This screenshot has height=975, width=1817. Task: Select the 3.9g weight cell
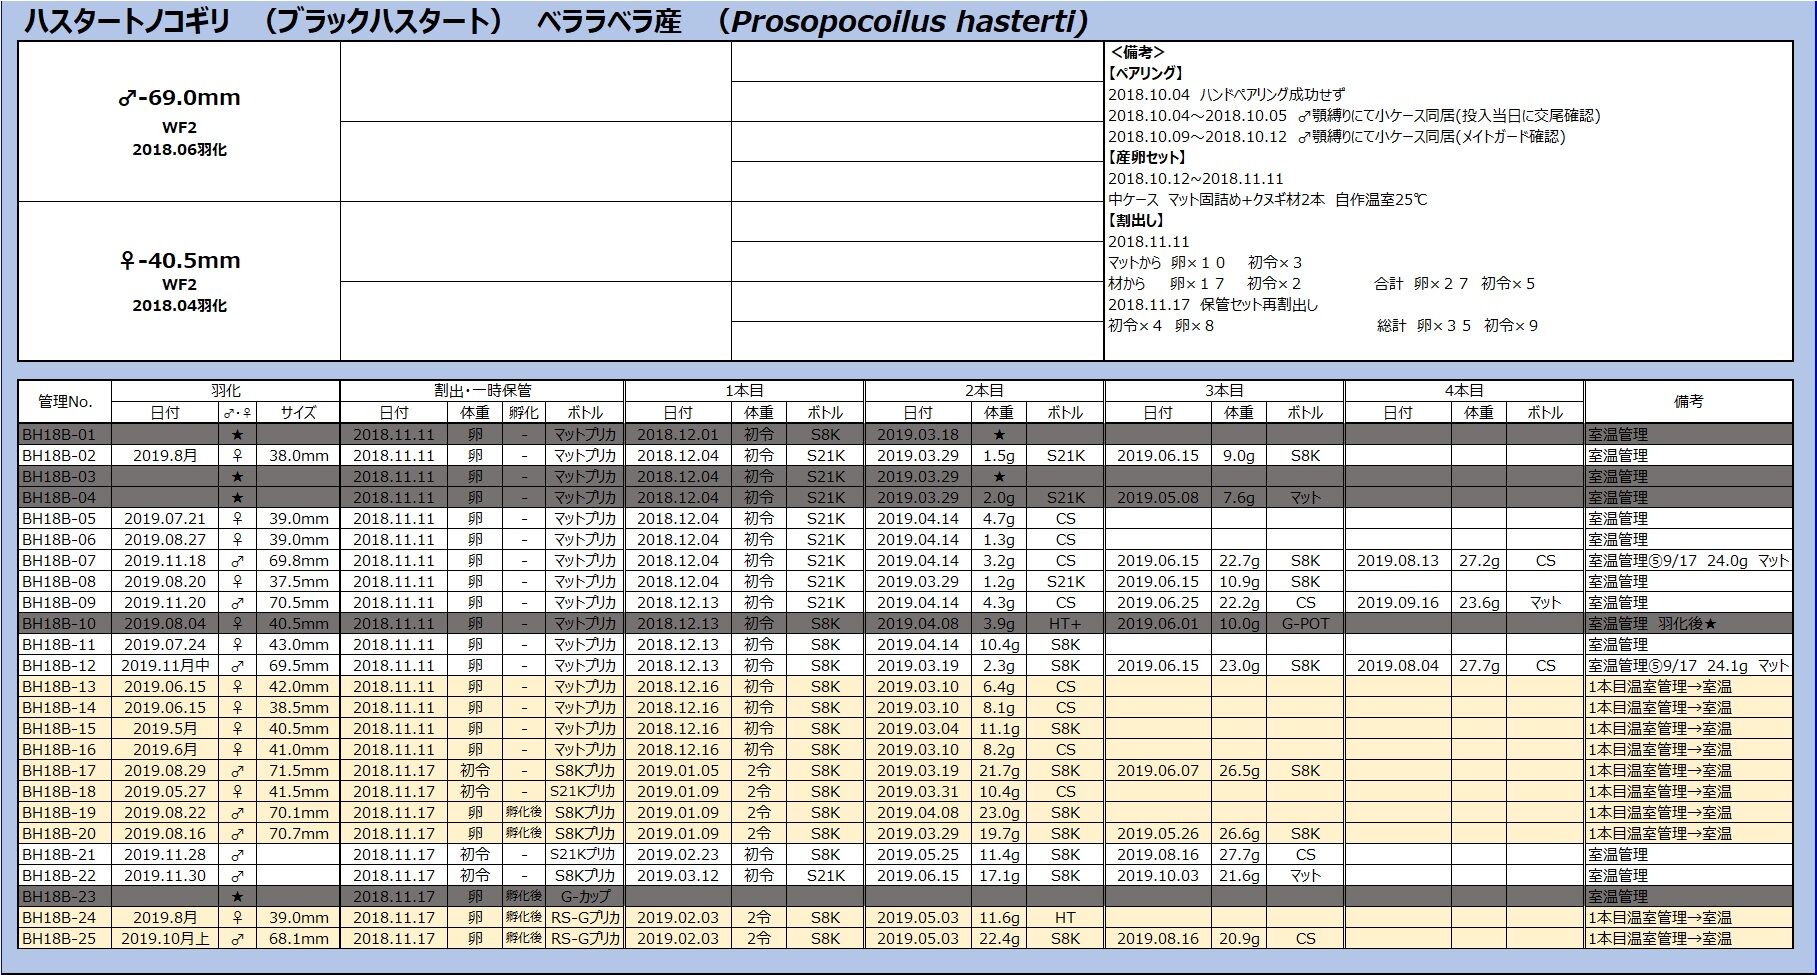coord(999,623)
